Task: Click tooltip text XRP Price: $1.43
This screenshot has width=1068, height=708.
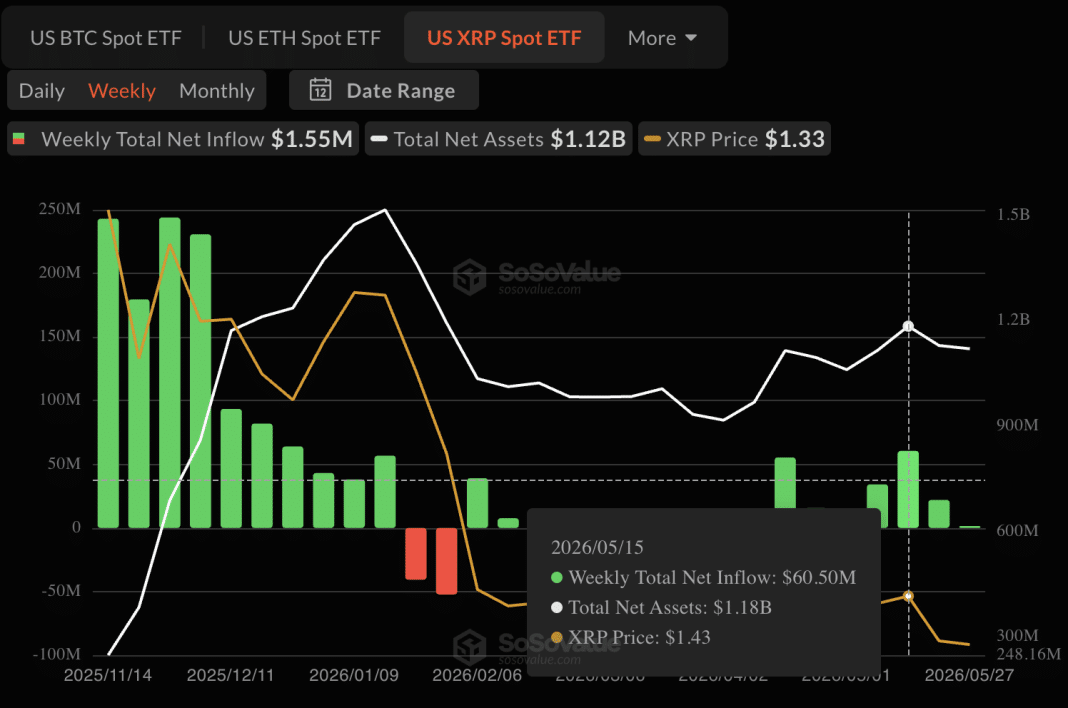Action: [x=640, y=637]
